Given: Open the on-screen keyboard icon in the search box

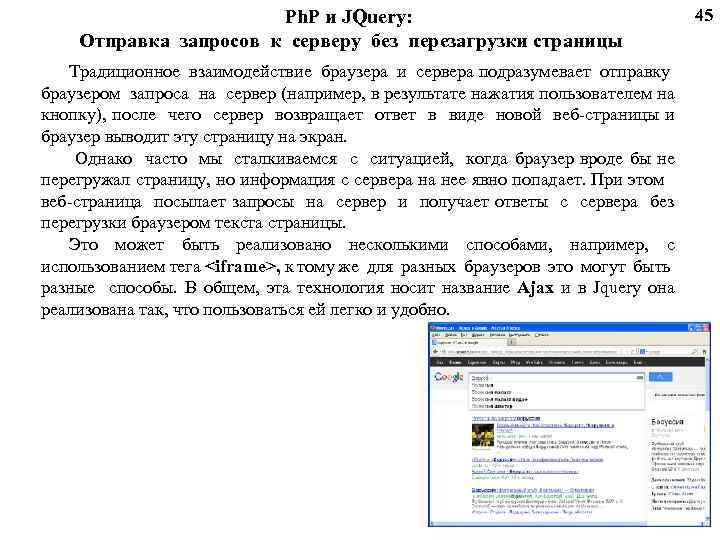Looking at the screenshot, I should (640, 378).
